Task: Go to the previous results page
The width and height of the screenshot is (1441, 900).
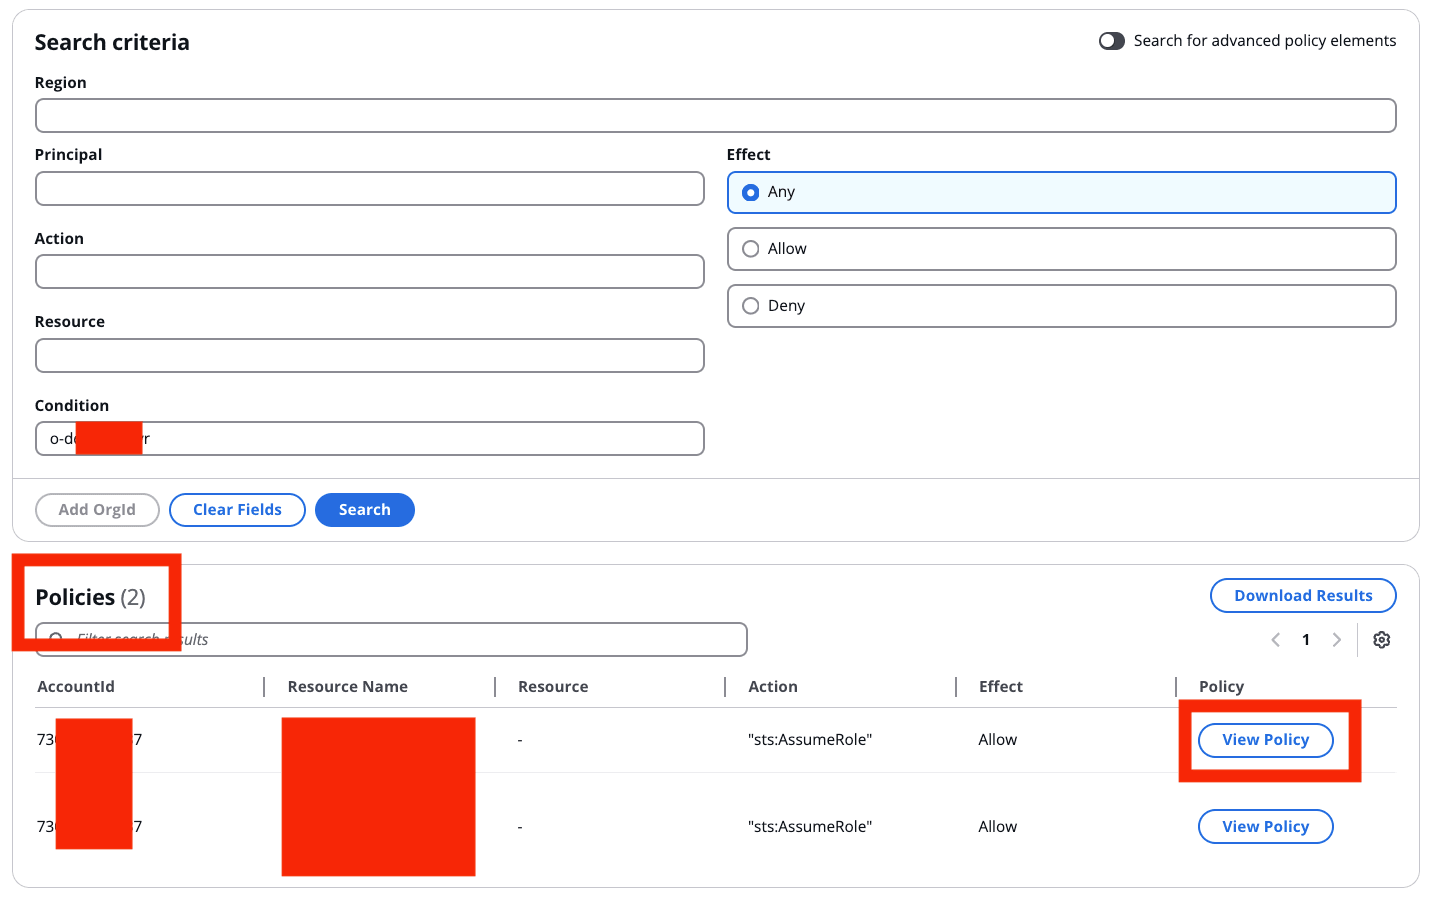Action: [x=1276, y=640]
